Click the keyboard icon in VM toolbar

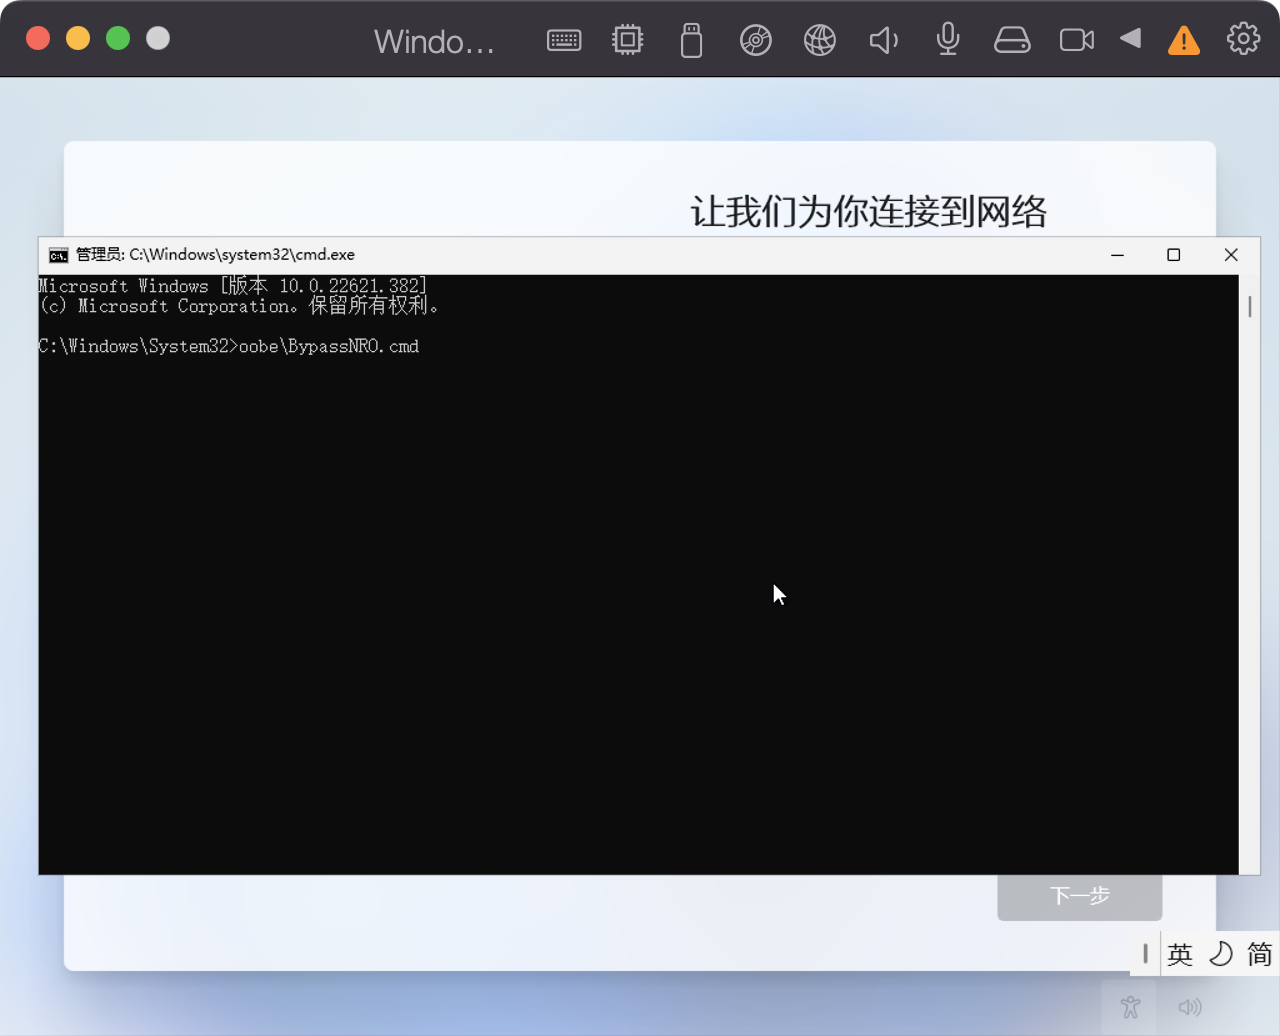tap(564, 40)
